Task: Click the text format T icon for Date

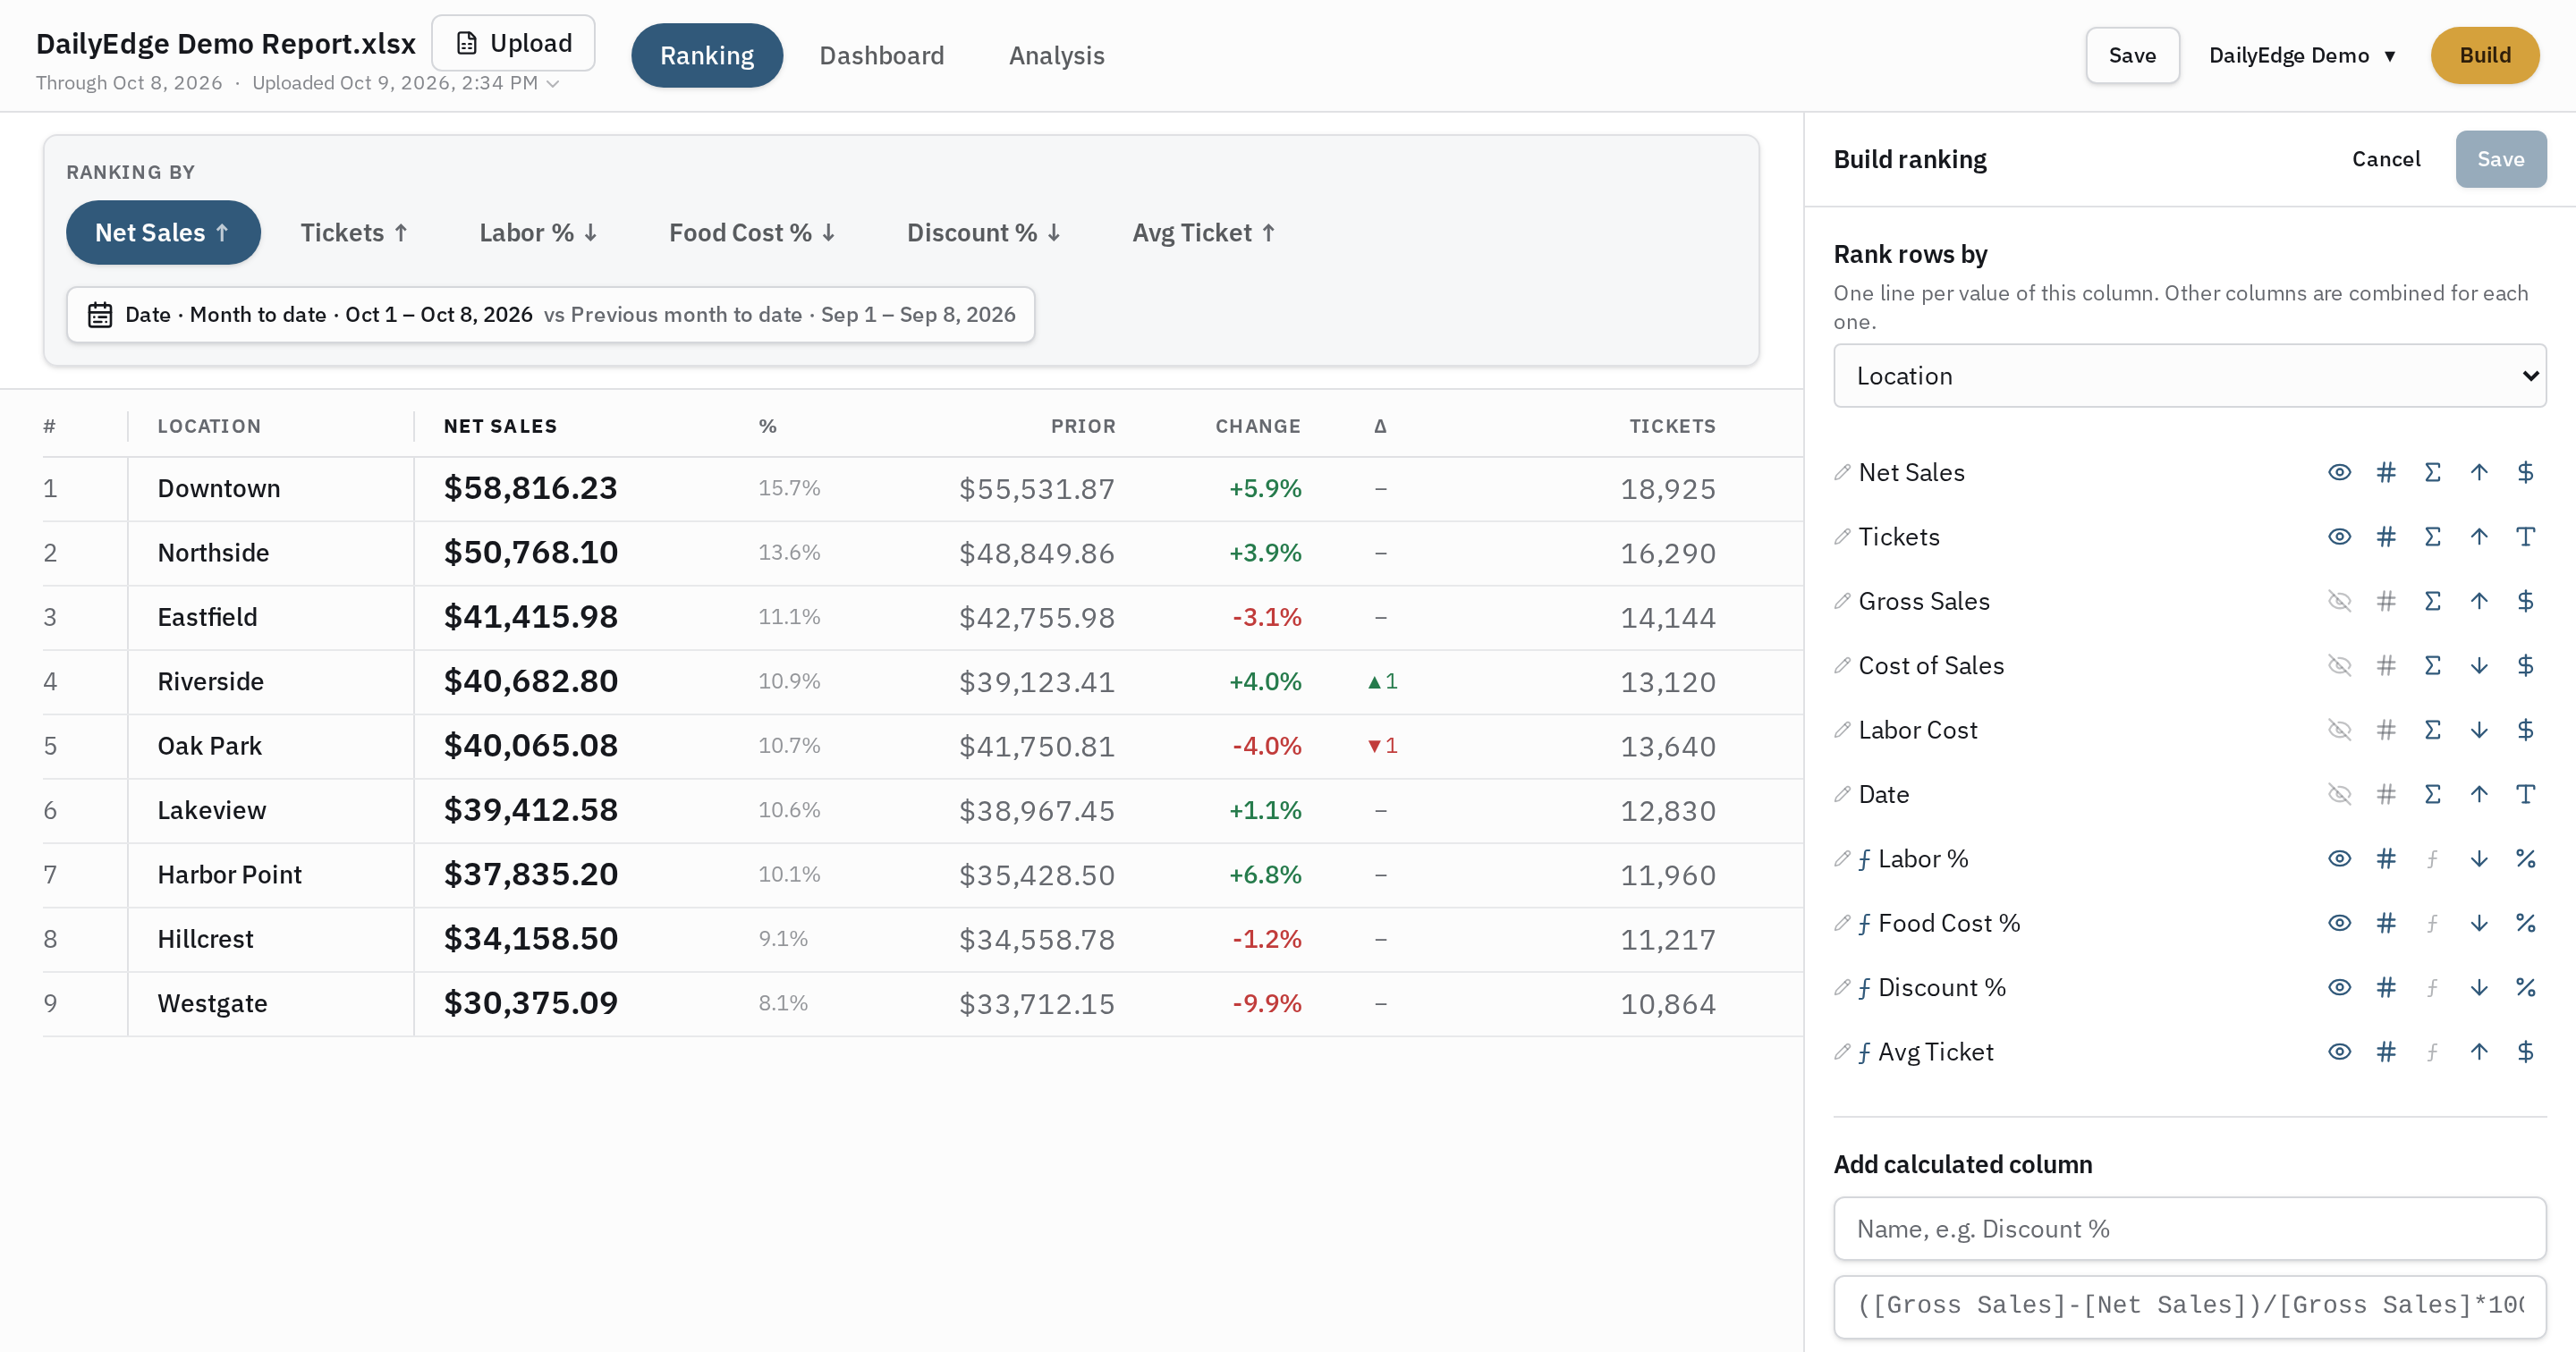Action: 2526,794
